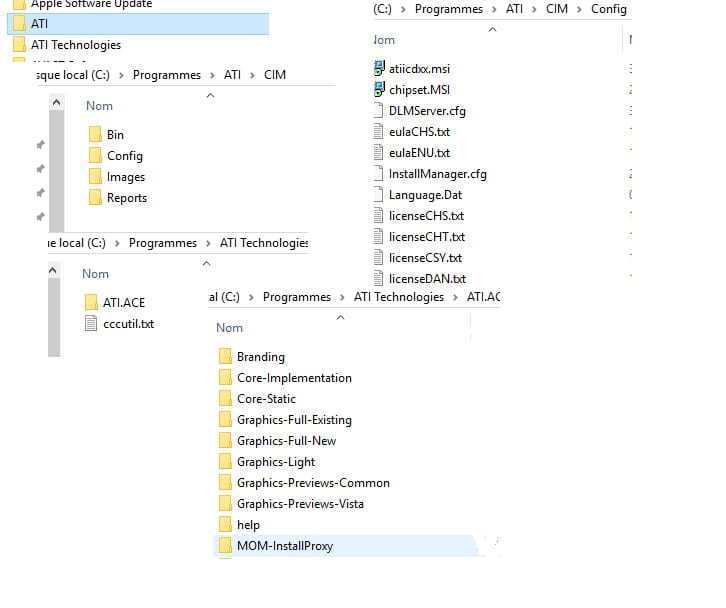Open the Core-Static folder icon
726x608 pixels.
[x=225, y=399]
